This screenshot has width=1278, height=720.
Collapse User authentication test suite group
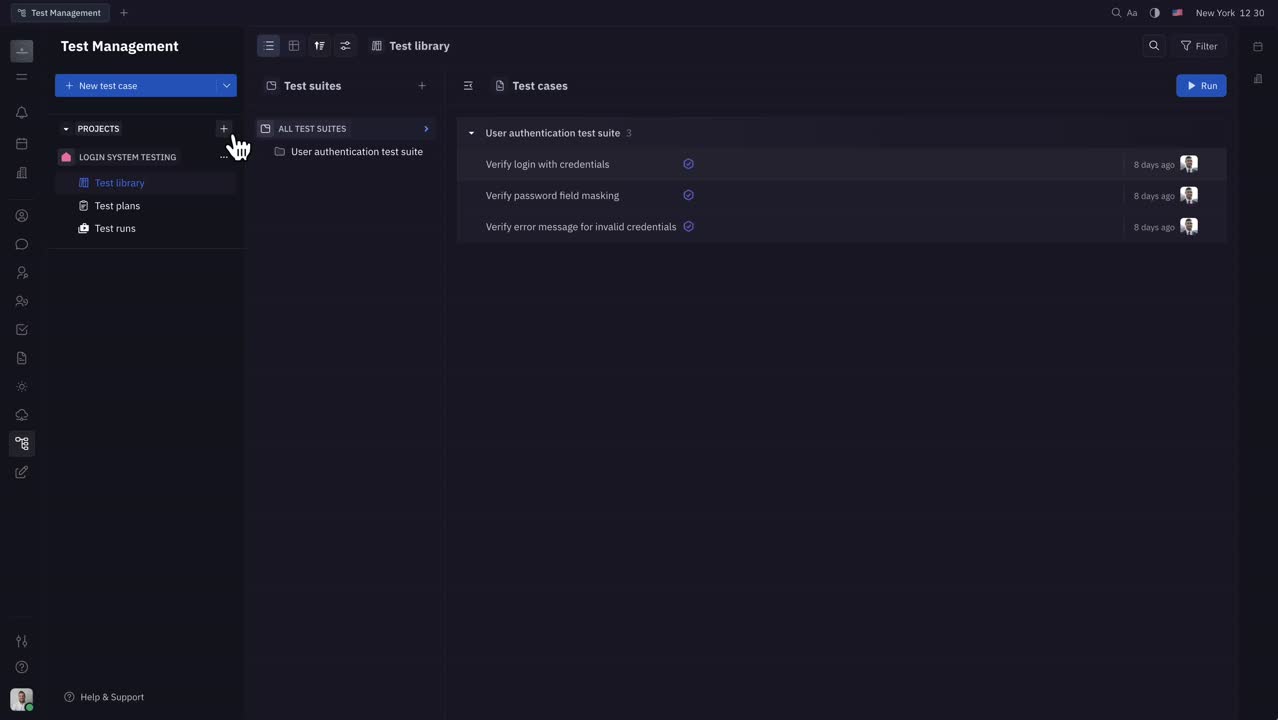point(472,133)
